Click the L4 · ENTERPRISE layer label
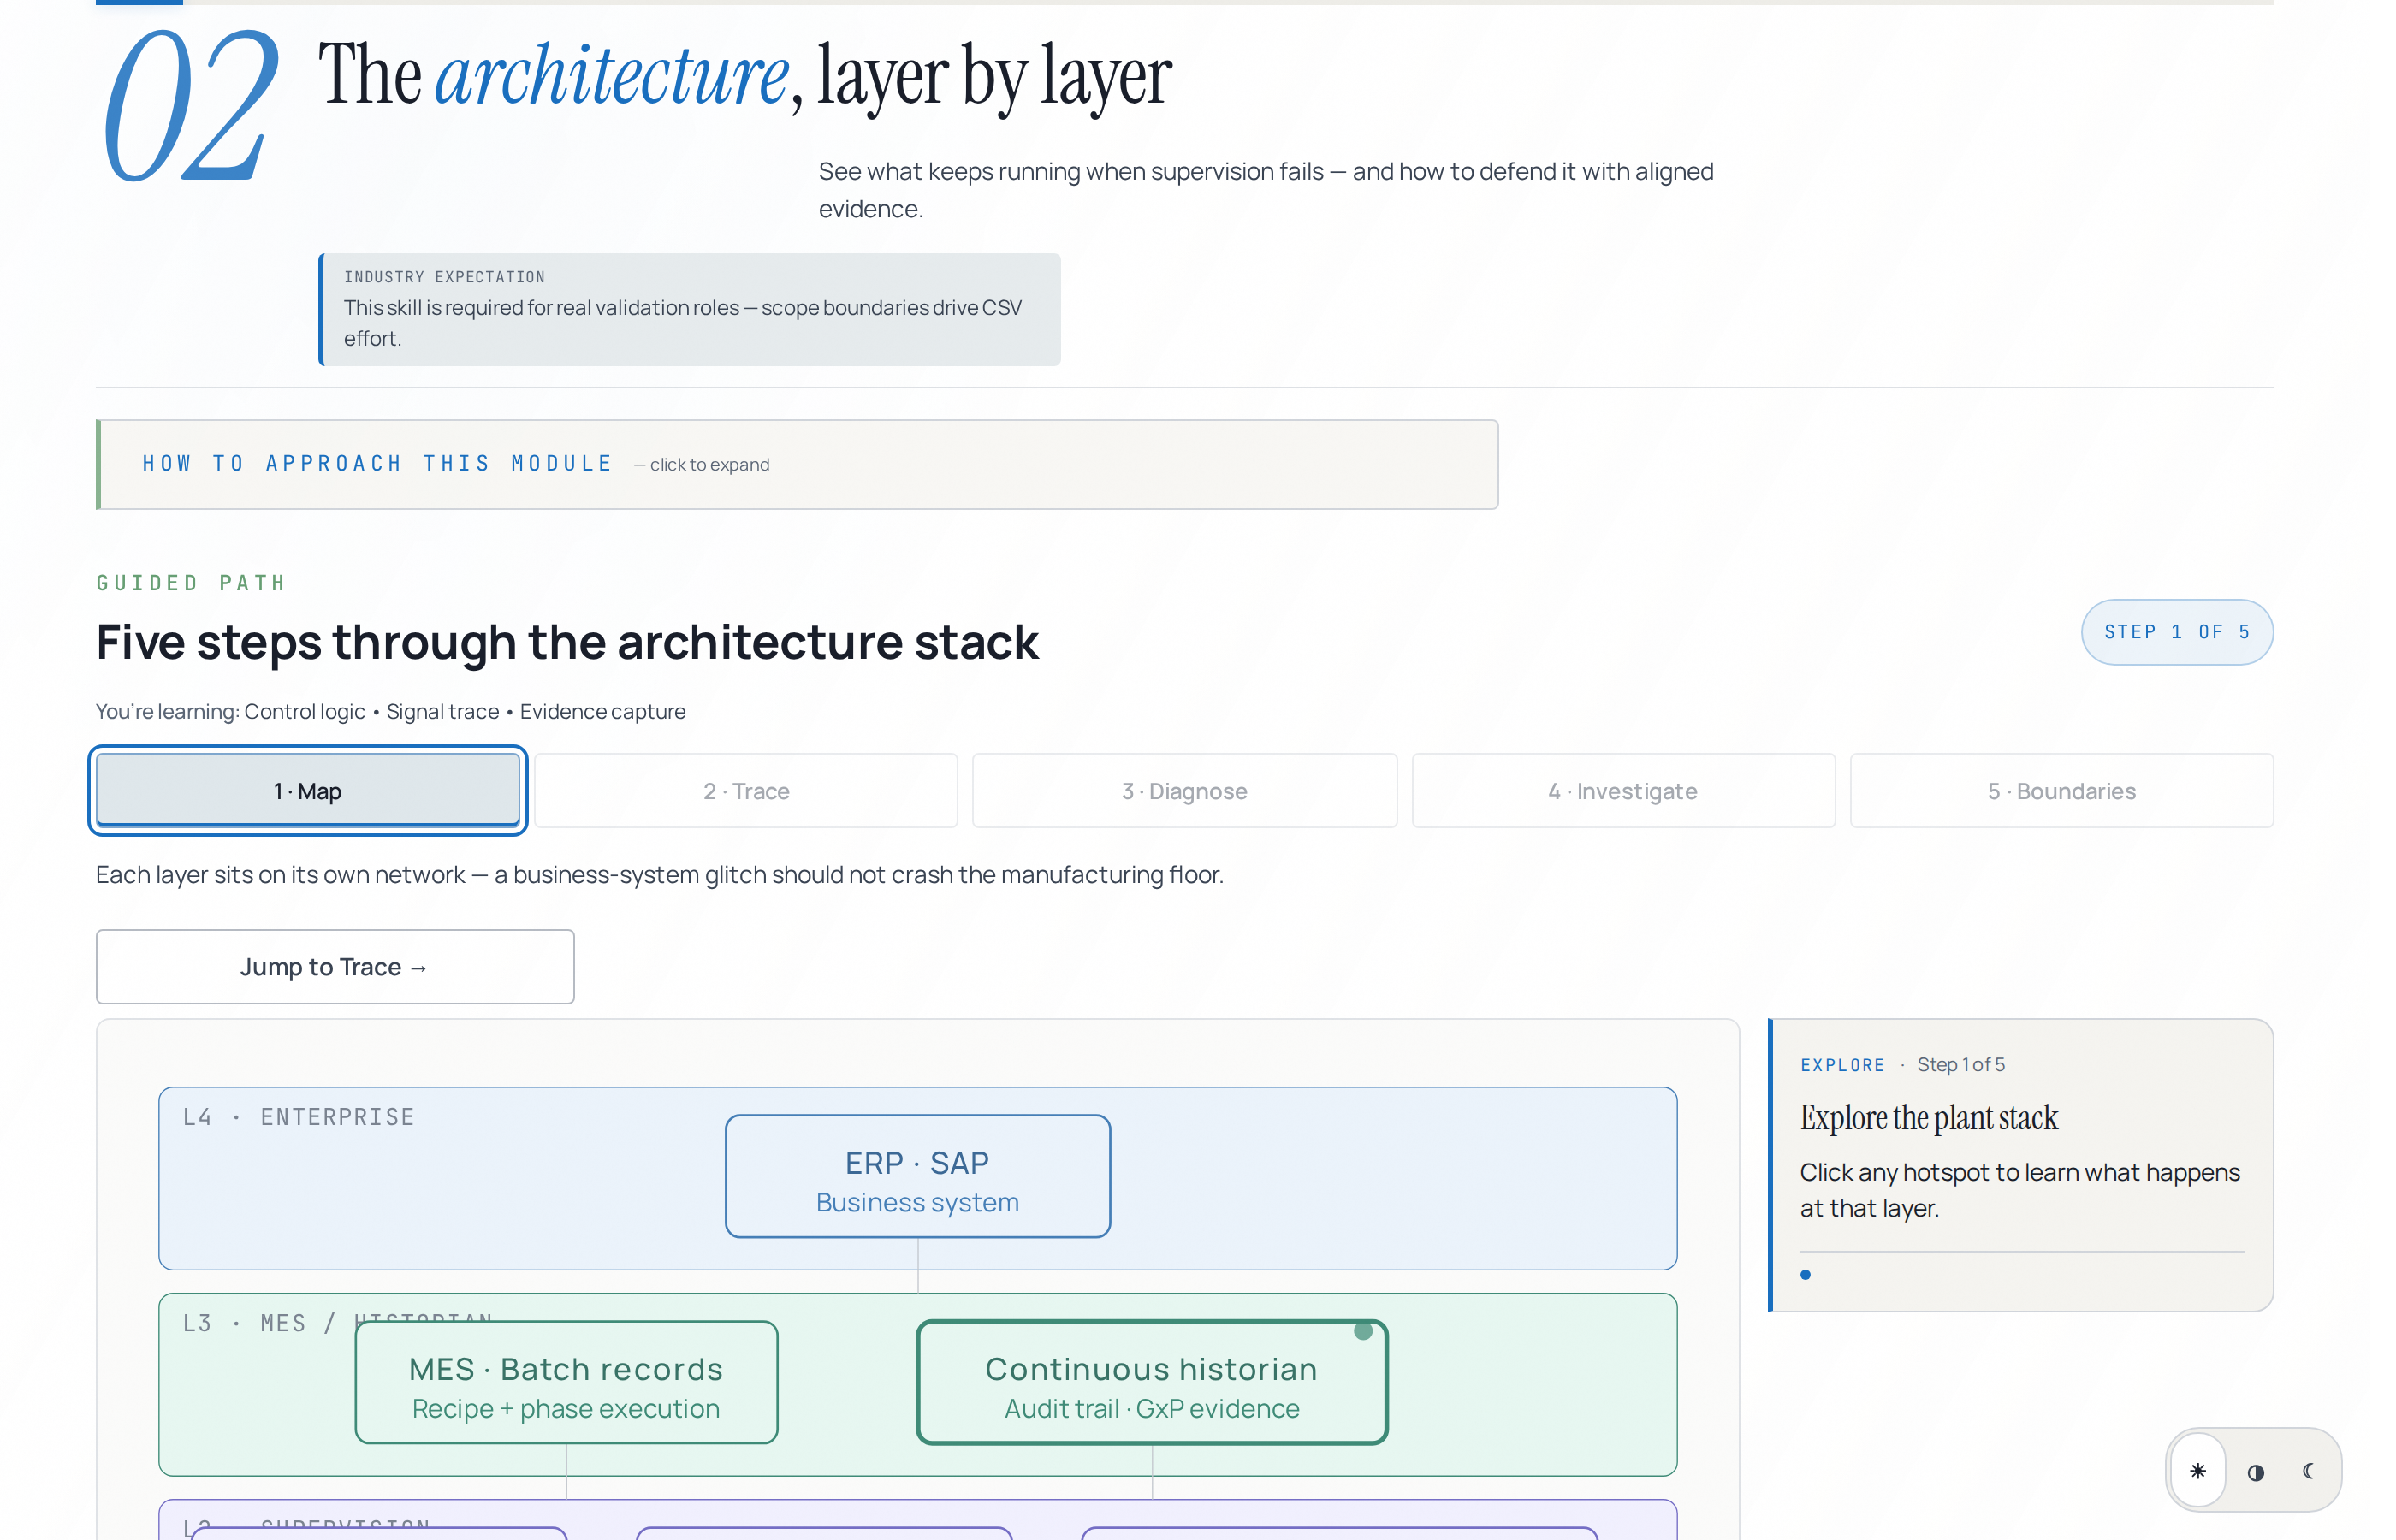 298,1117
